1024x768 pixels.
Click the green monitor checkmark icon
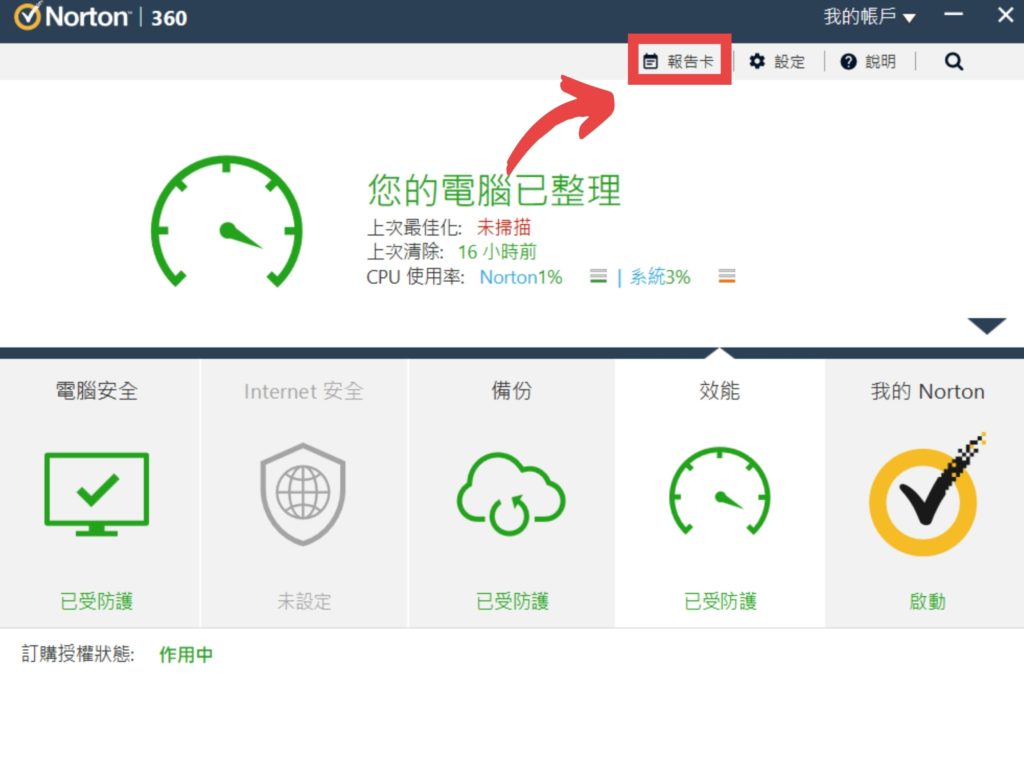pyautogui.click(x=97, y=494)
